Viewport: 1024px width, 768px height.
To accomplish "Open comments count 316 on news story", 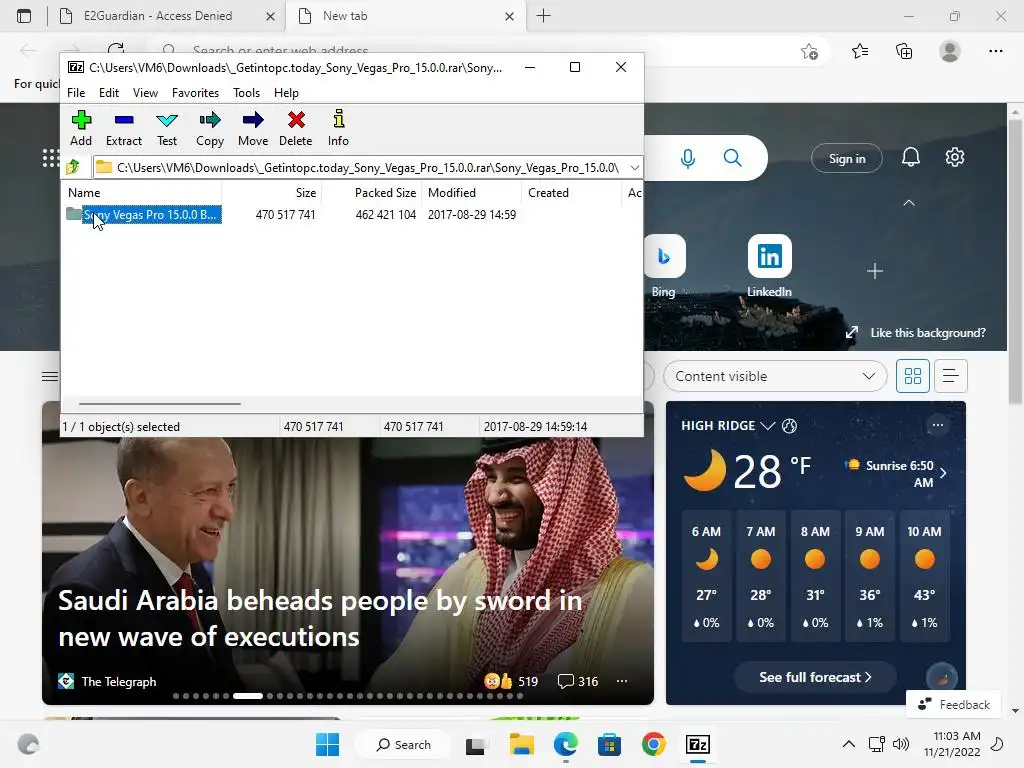I will pos(578,681).
